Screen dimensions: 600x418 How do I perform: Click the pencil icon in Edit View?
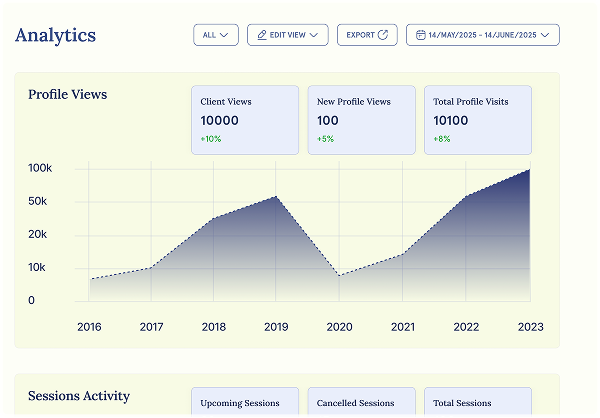261,35
